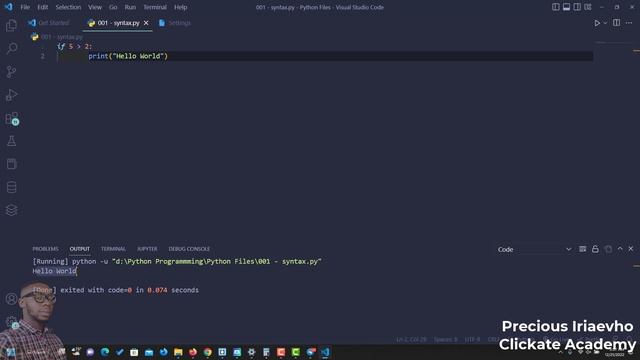Clear the output panel
Screen dimensions: 640x360
coord(582,249)
